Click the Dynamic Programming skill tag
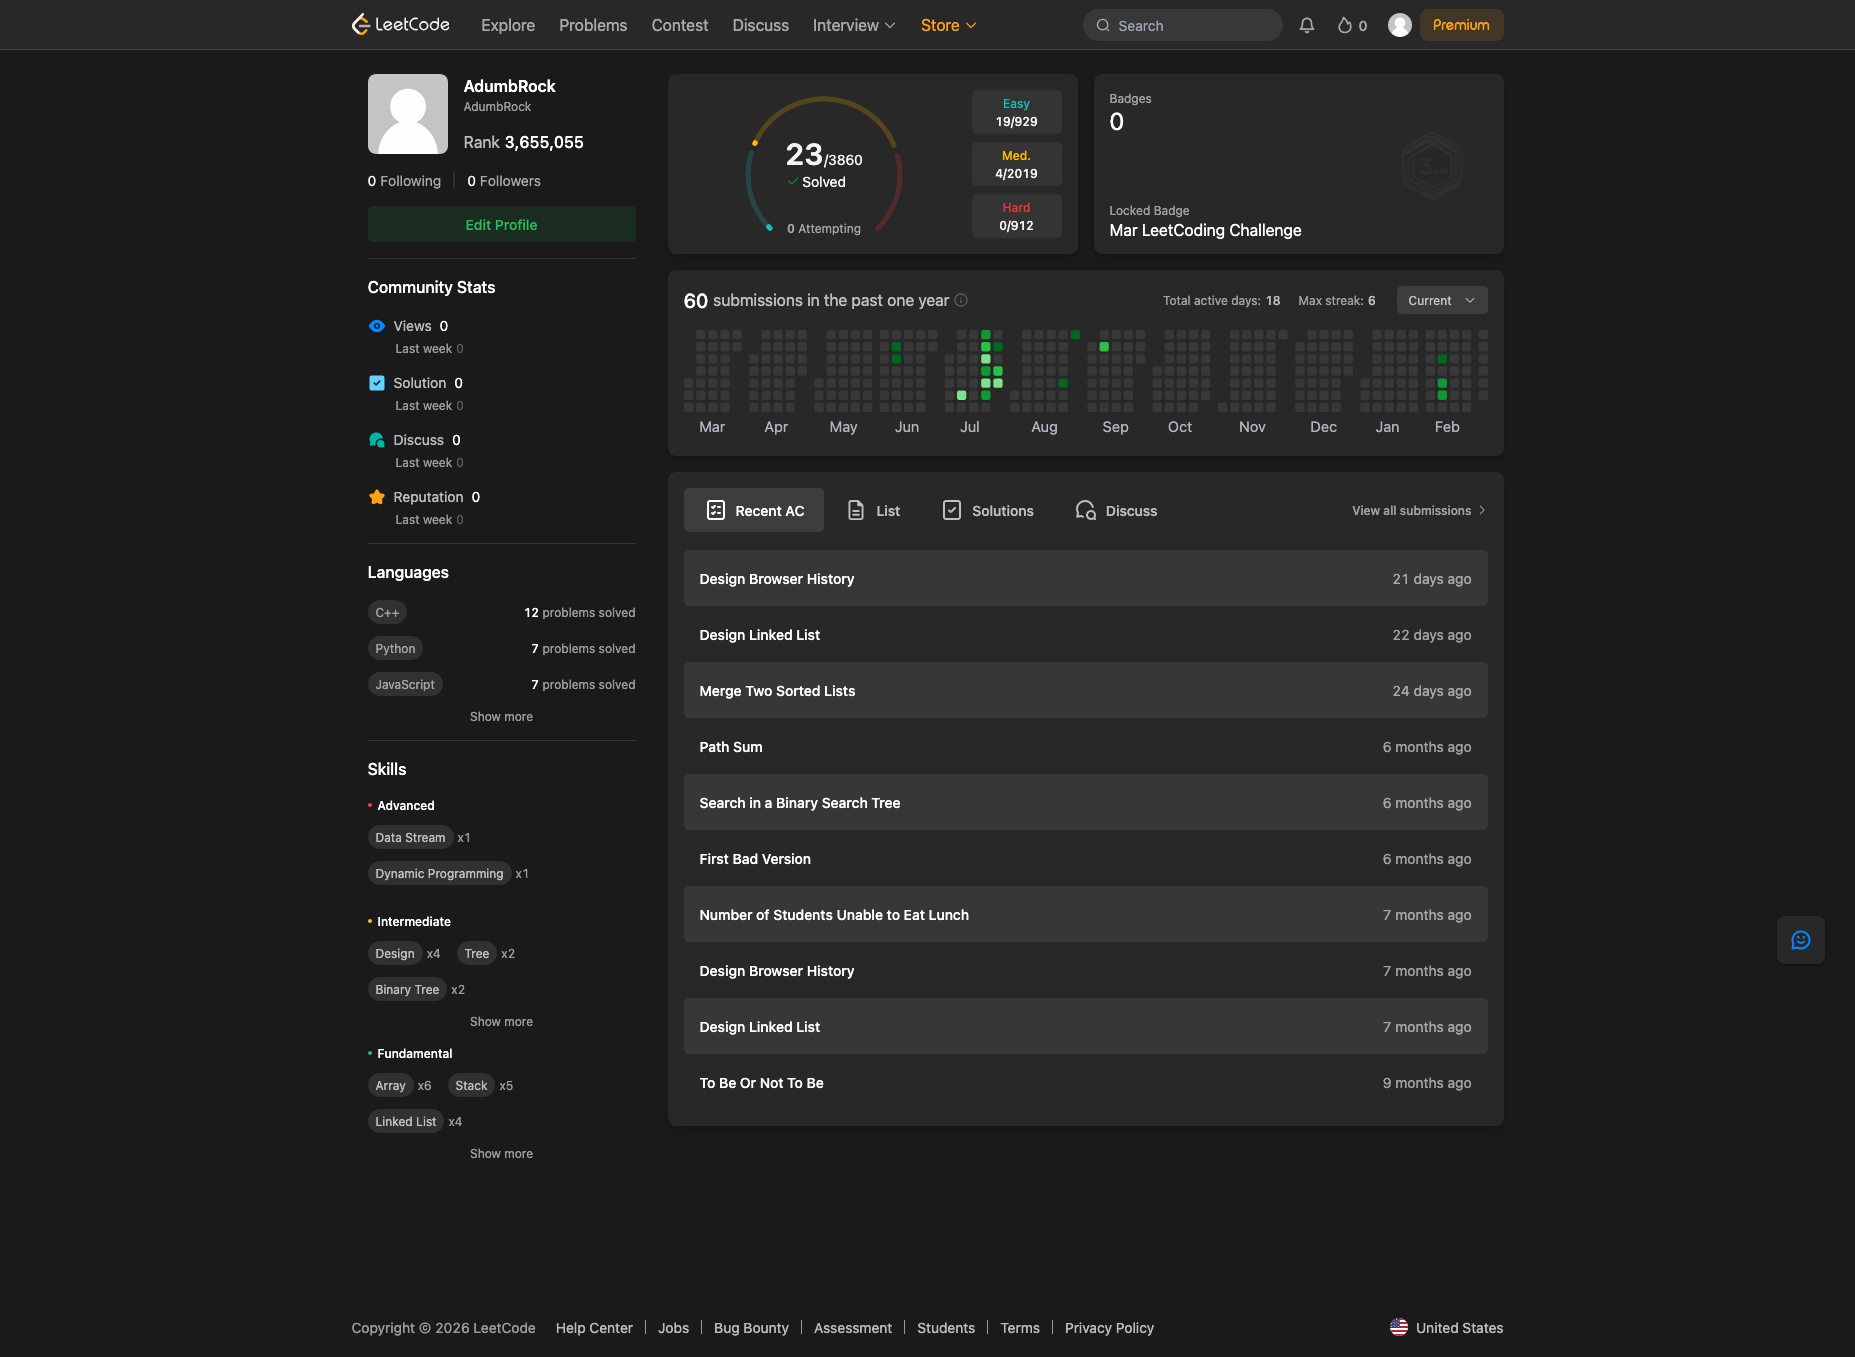1855x1357 pixels. tap(439, 874)
